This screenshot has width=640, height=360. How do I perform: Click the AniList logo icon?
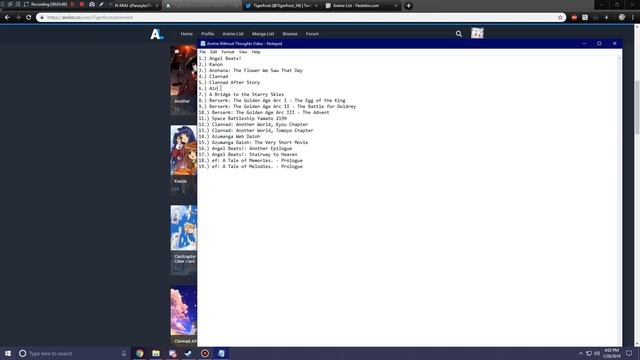pyautogui.click(x=157, y=34)
